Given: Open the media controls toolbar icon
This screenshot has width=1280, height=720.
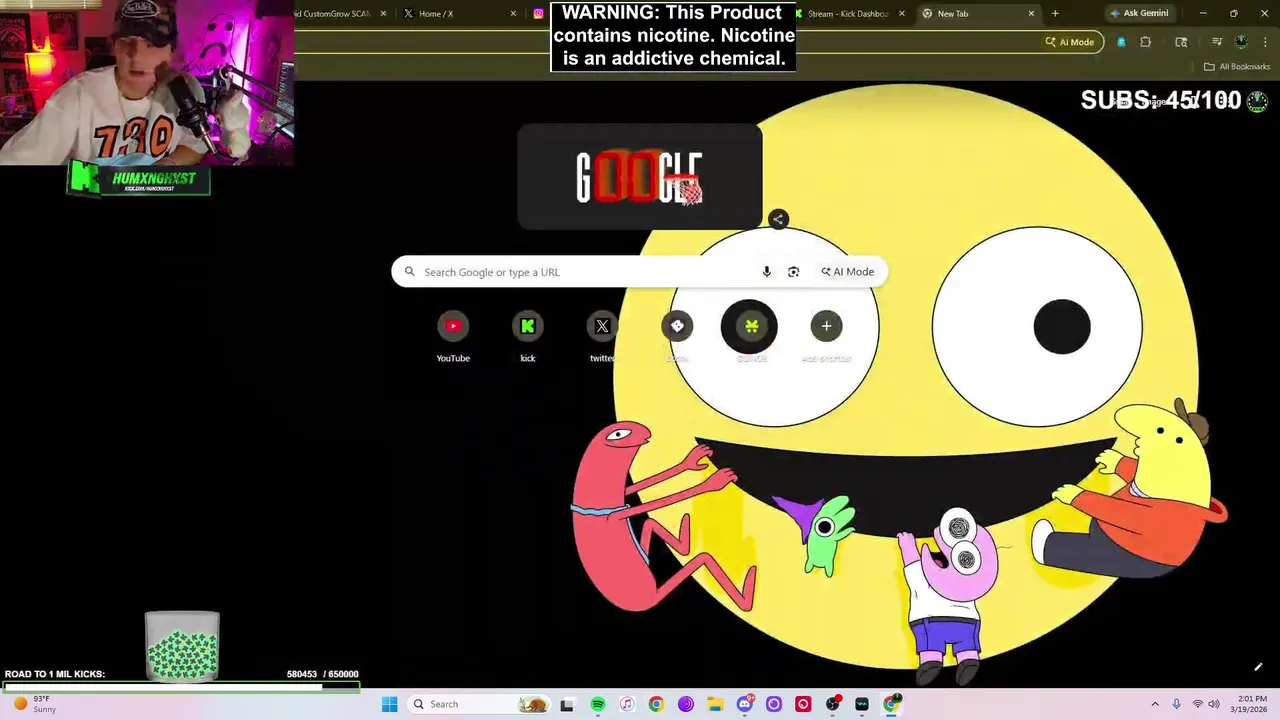Looking at the screenshot, I should (1217, 42).
